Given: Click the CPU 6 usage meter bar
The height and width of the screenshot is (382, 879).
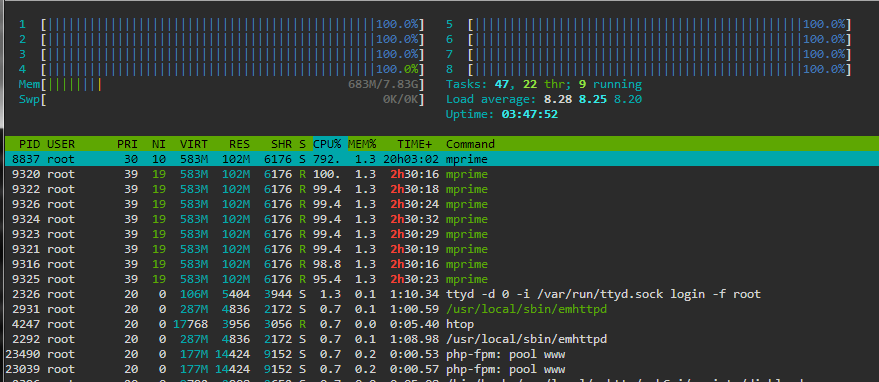Looking at the screenshot, I should pos(660,39).
